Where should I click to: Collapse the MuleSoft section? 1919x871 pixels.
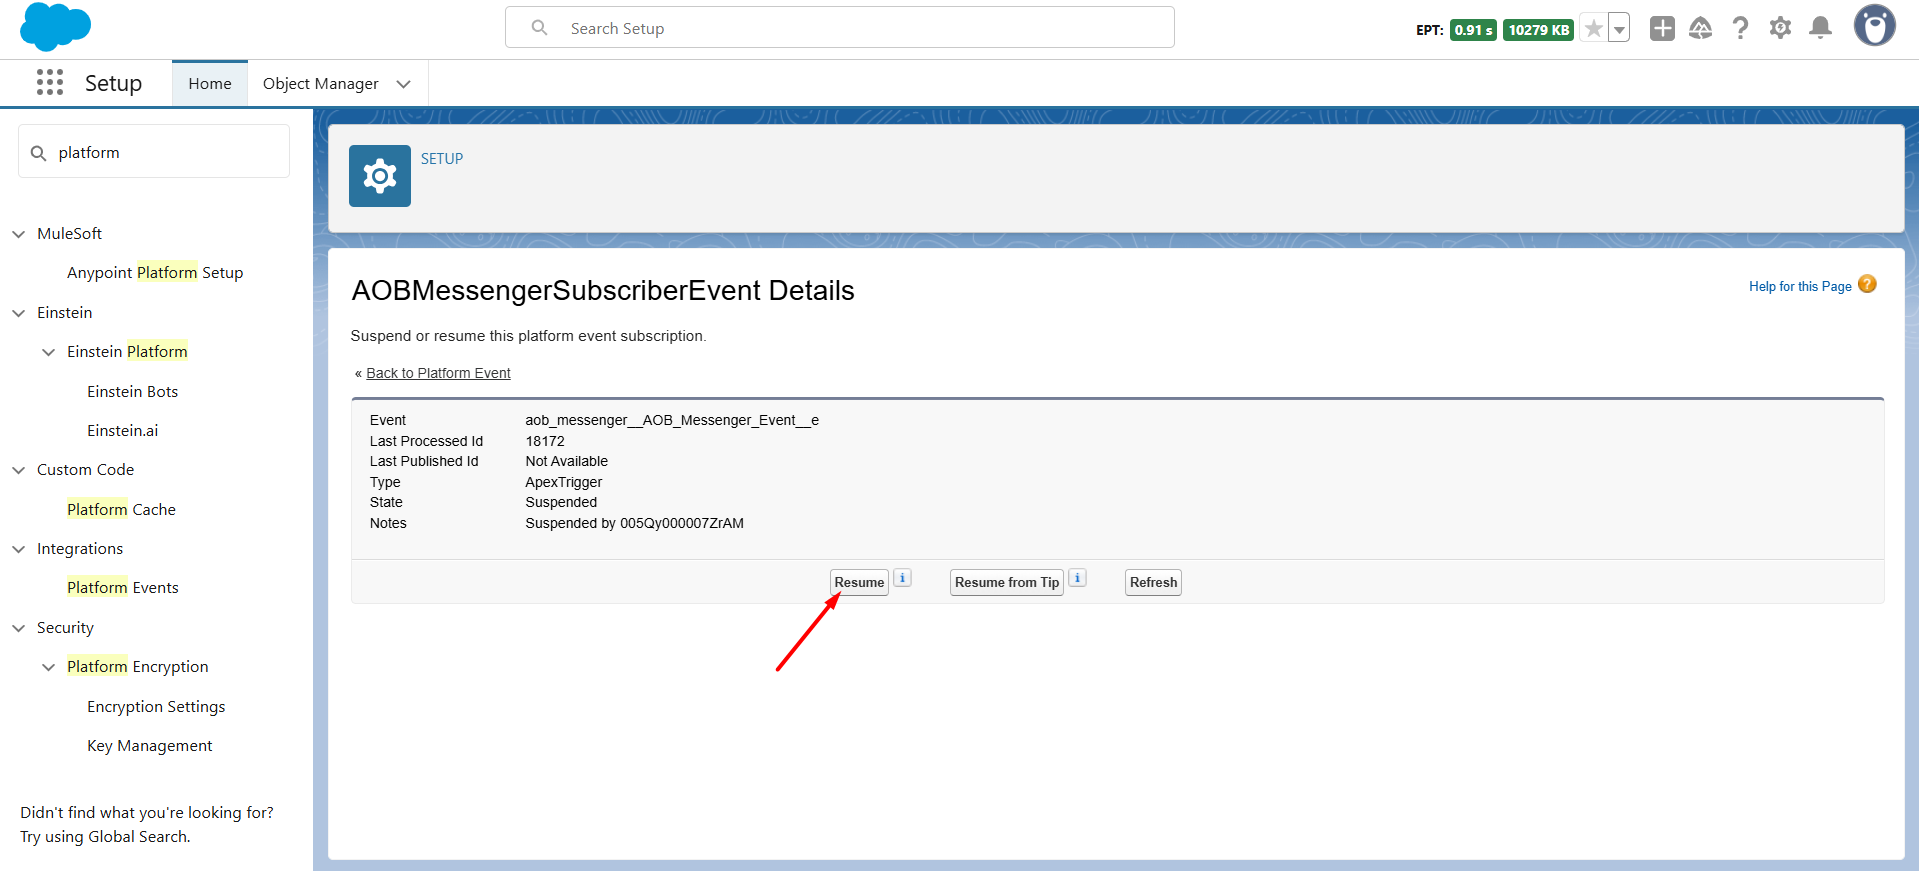(18, 234)
